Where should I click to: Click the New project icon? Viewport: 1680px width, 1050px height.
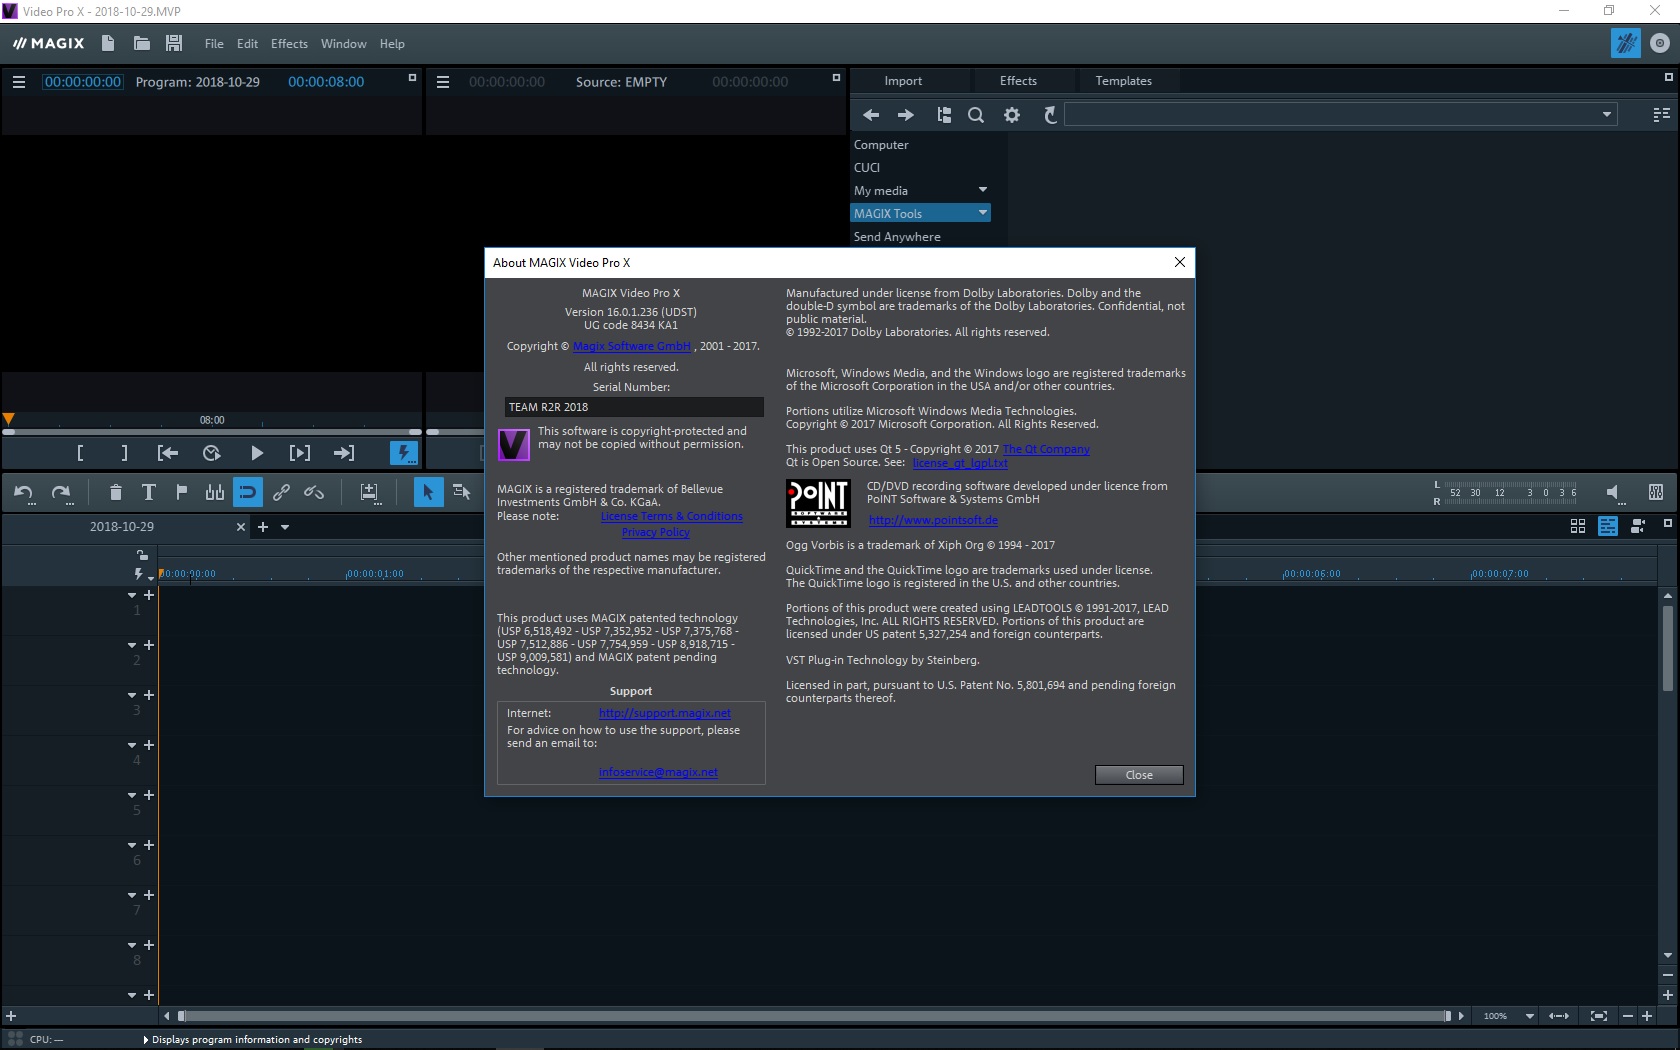pyautogui.click(x=108, y=43)
